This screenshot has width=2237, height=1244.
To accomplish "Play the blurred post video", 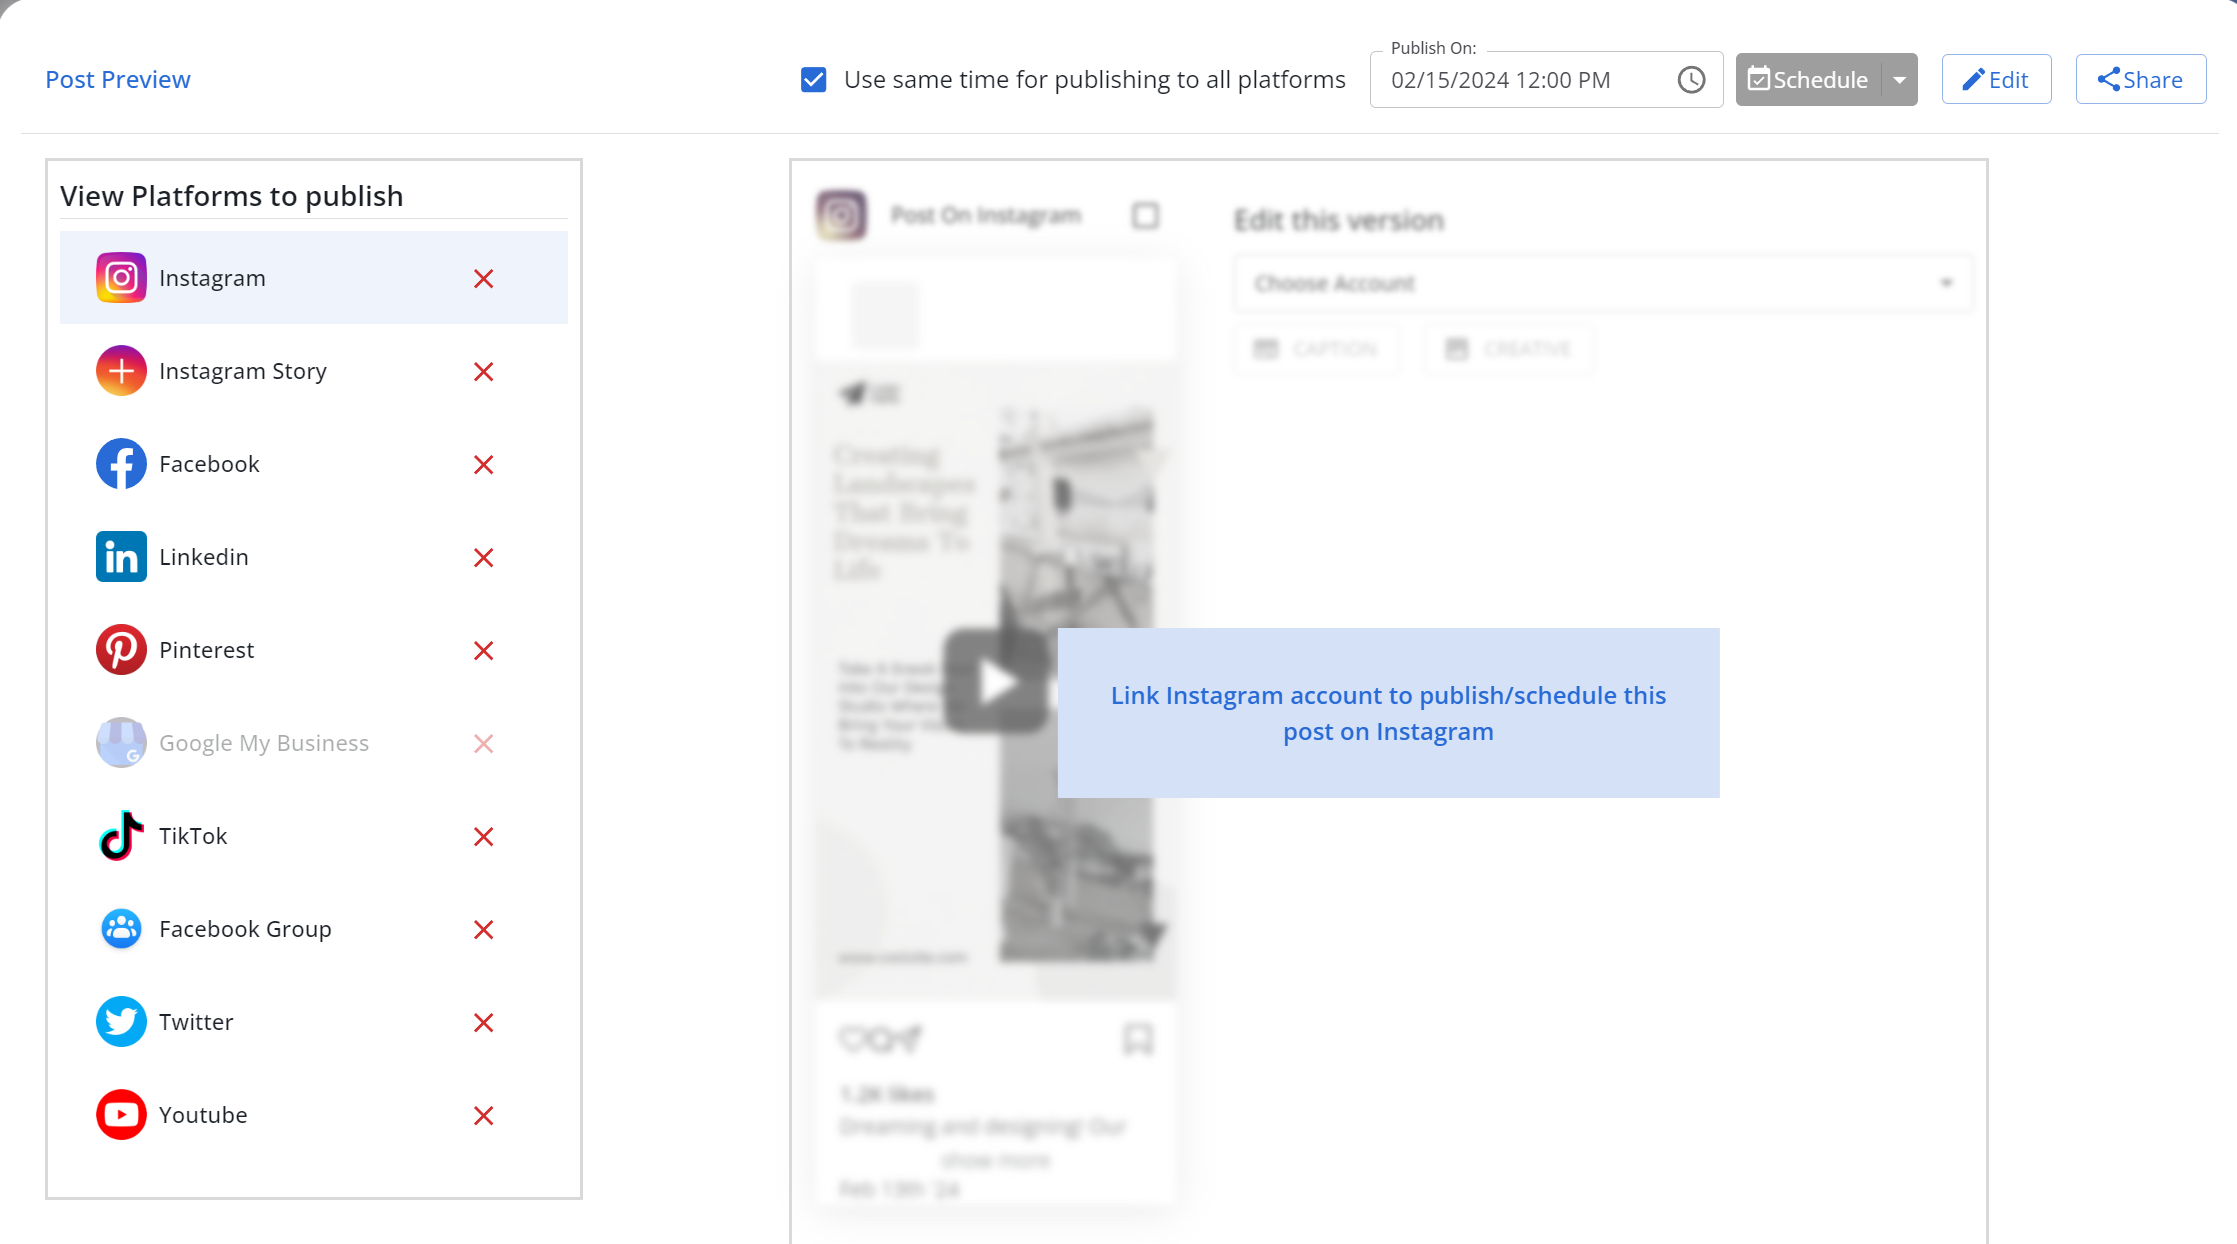I will (x=997, y=682).
